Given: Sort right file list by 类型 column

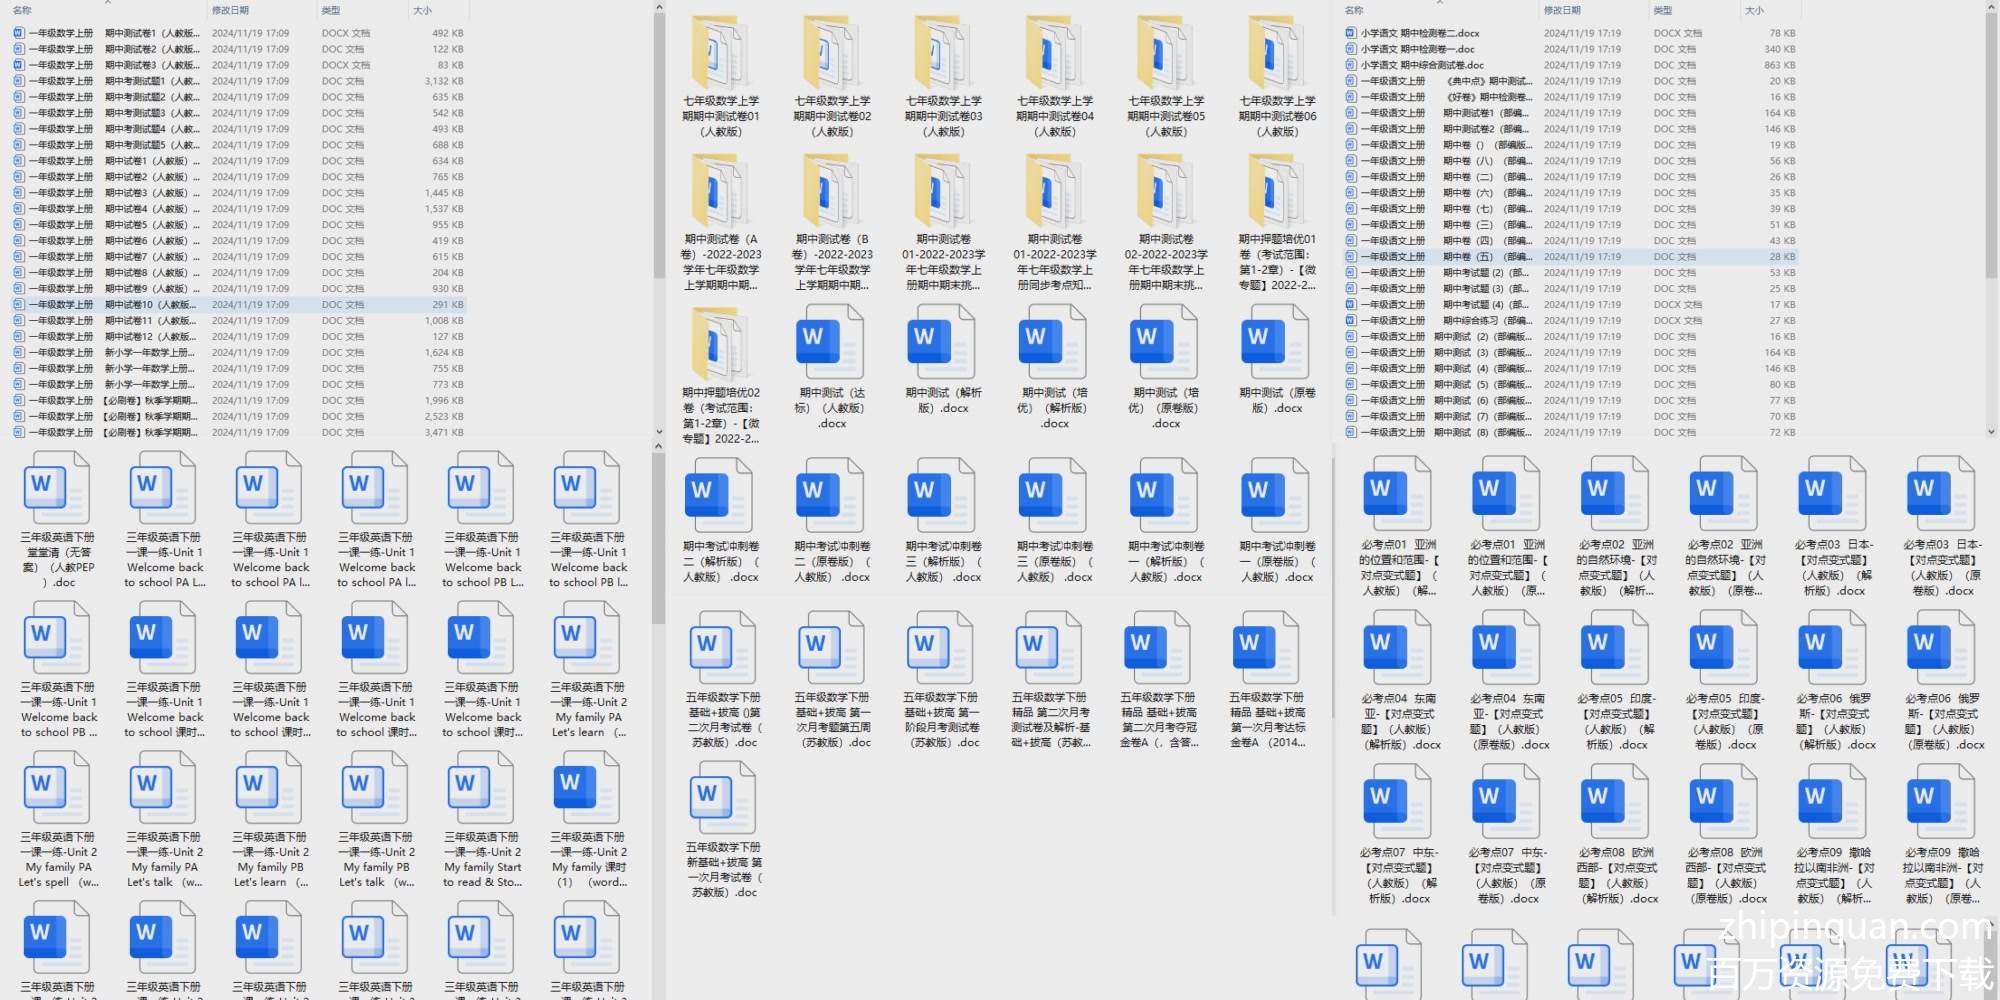Looking at the screenshot, I should [x=1662, y=10].
